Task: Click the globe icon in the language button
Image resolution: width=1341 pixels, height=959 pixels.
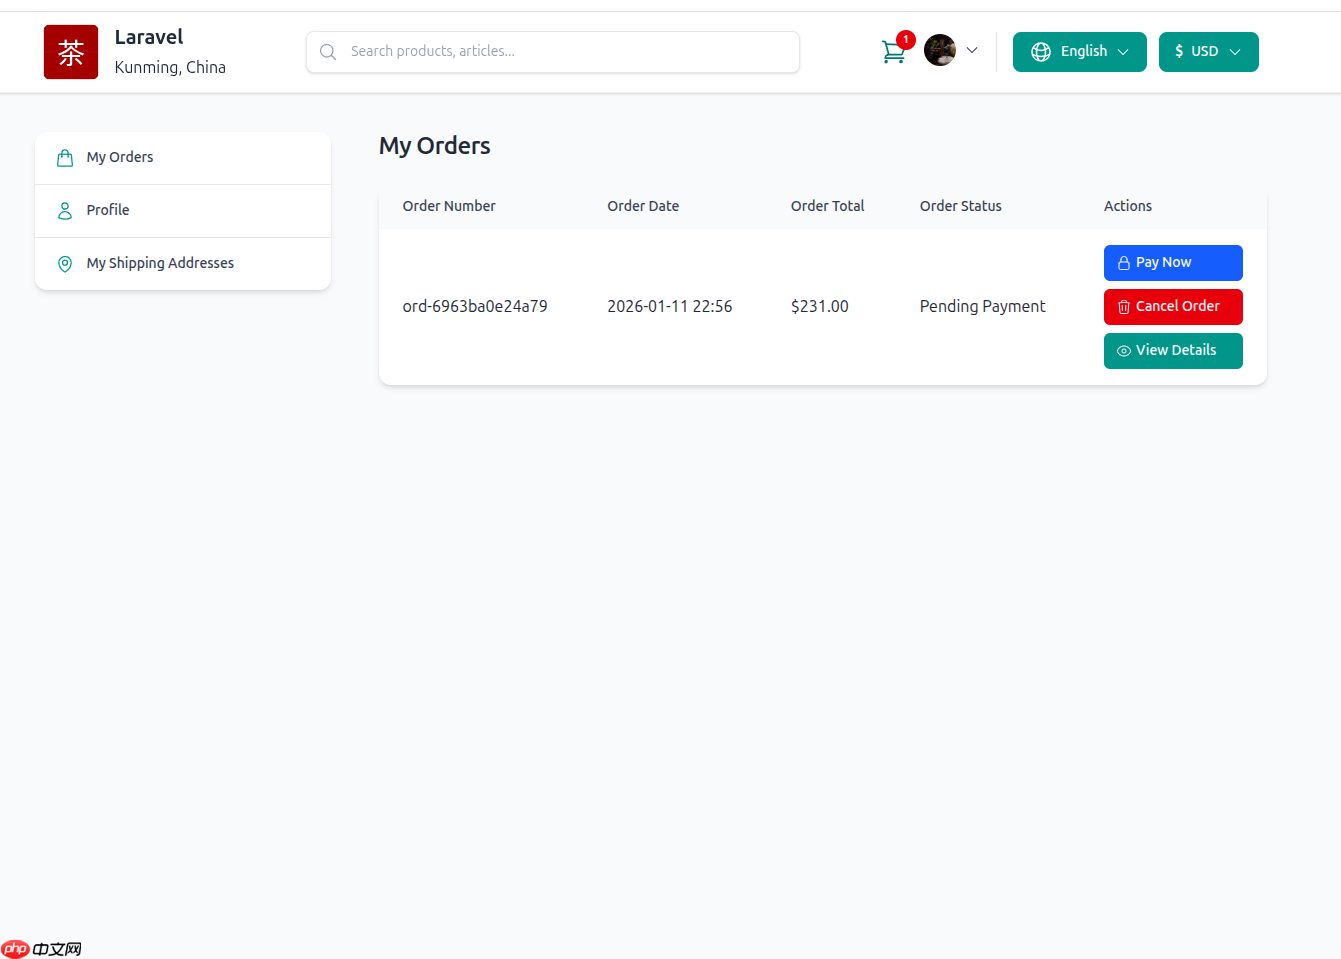Action: click(x=1041, y=51)
